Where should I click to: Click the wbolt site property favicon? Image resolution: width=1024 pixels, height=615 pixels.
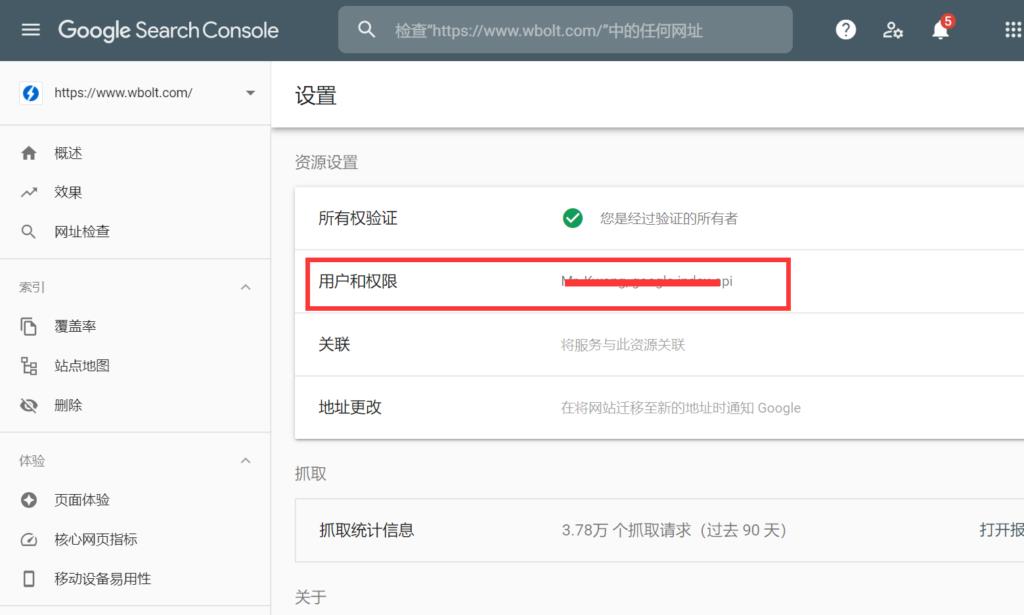(30, 93)
